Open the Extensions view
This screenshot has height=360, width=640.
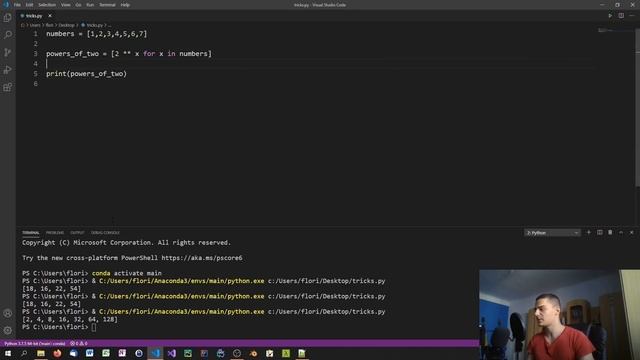[7, 87]
